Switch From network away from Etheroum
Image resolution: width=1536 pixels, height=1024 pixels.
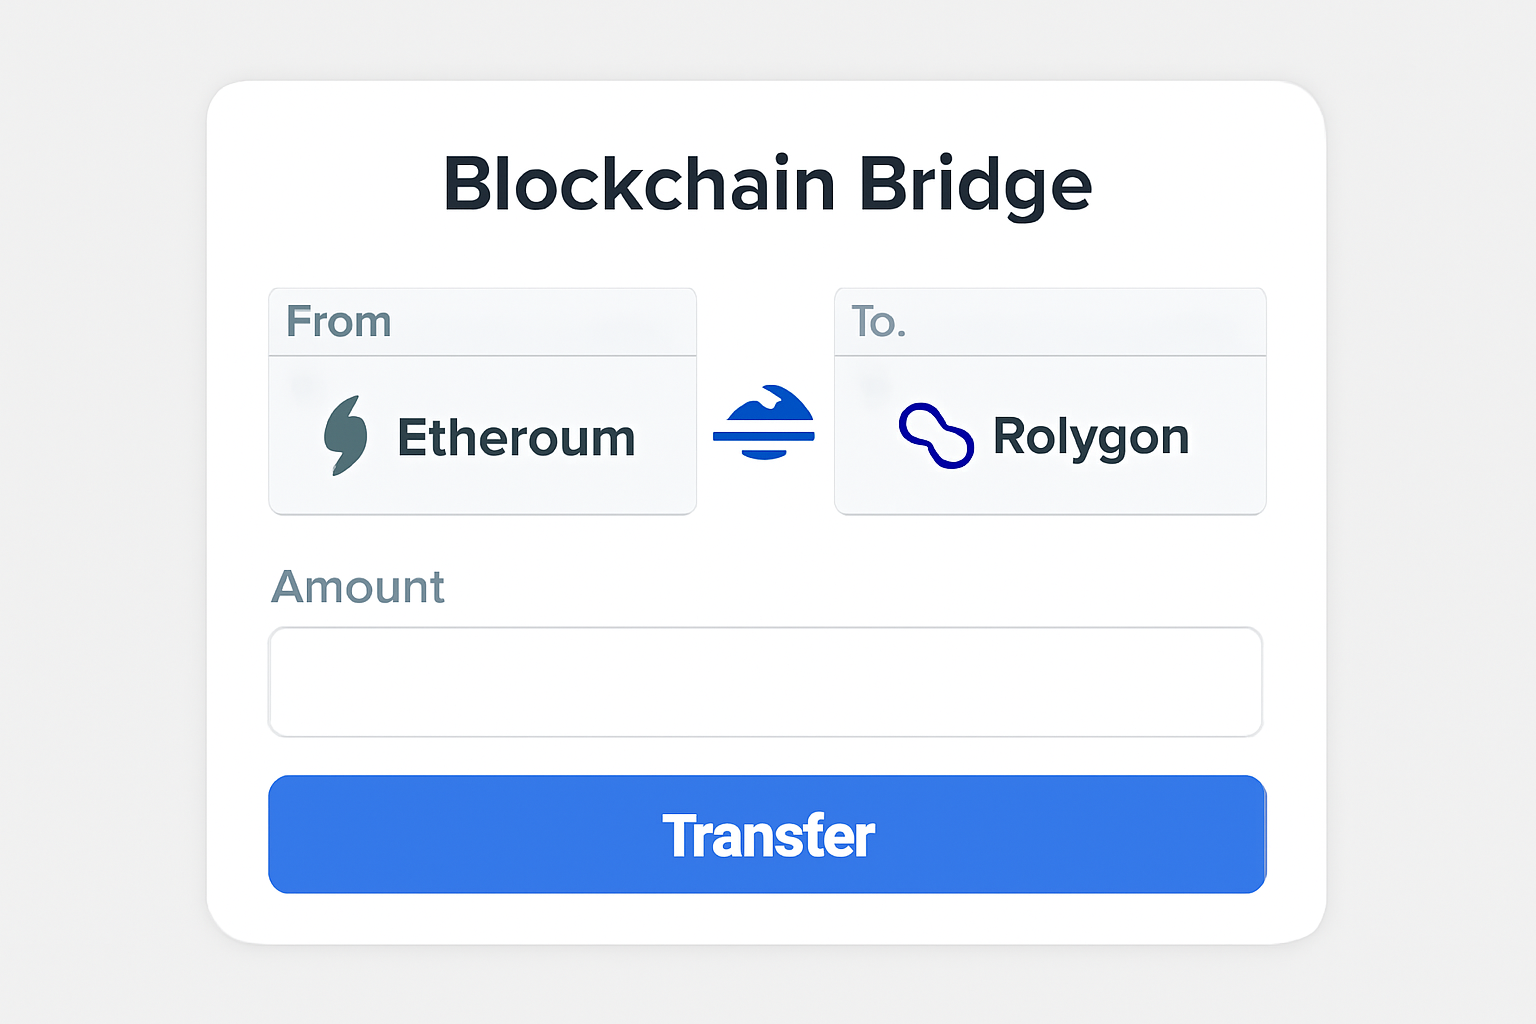click(x=482, y=435)
